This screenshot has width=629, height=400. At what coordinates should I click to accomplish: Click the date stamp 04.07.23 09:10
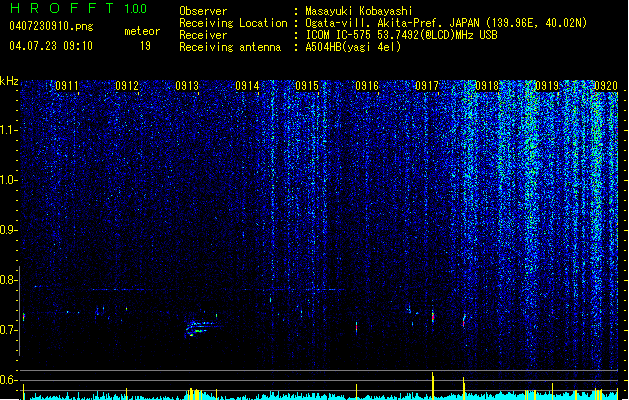coord(51,46)
